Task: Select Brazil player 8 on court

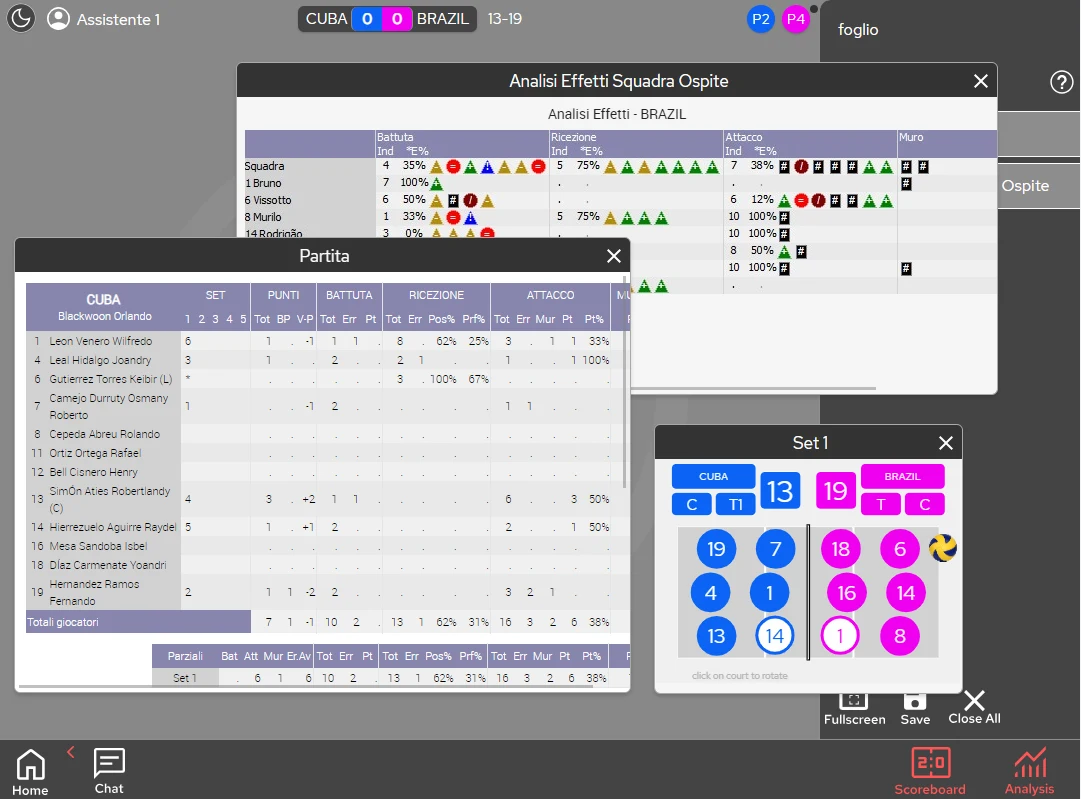Action: tap(900, 636)
